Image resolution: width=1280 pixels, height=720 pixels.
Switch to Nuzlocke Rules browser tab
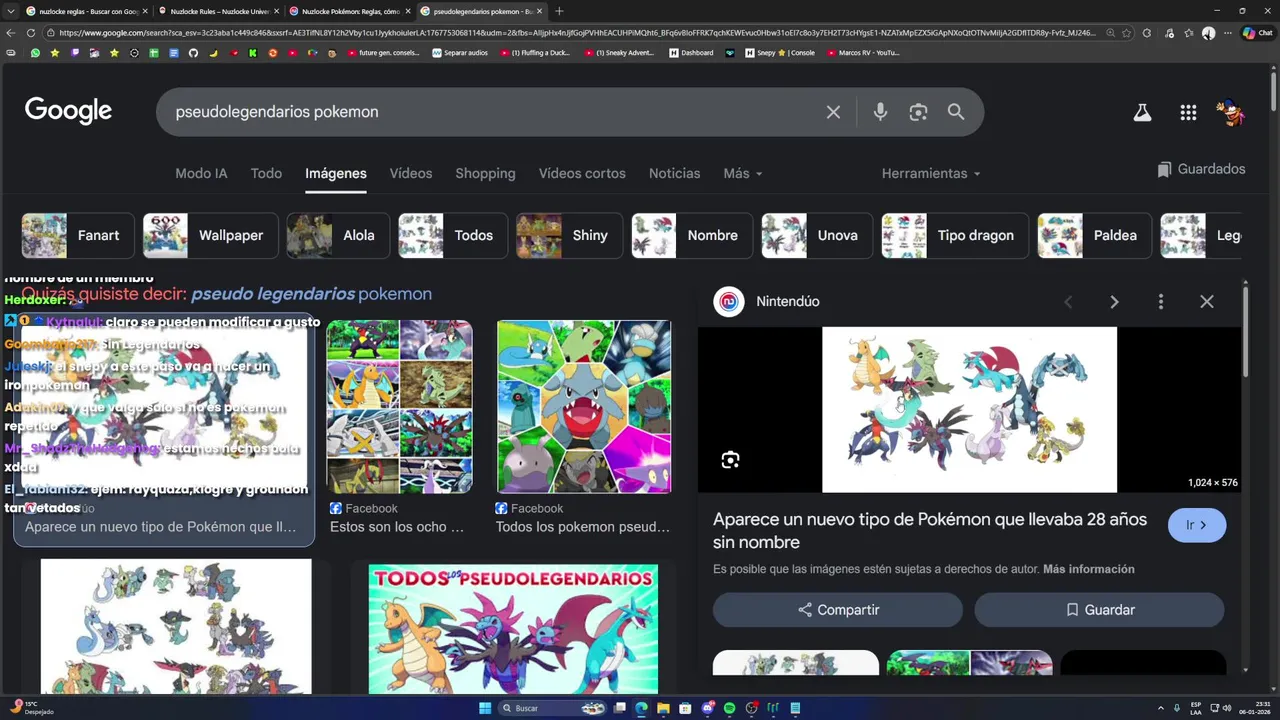(x=217, y=11)
